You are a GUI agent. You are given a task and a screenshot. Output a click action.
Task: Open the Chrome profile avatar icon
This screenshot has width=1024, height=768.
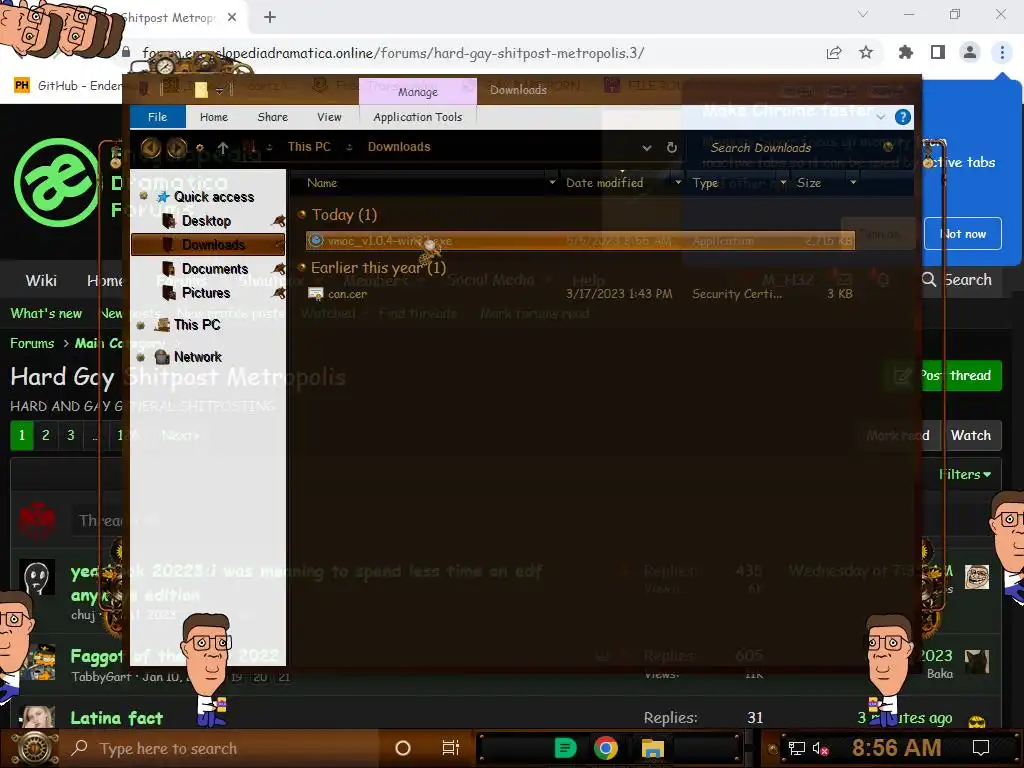tap(970, 52)
